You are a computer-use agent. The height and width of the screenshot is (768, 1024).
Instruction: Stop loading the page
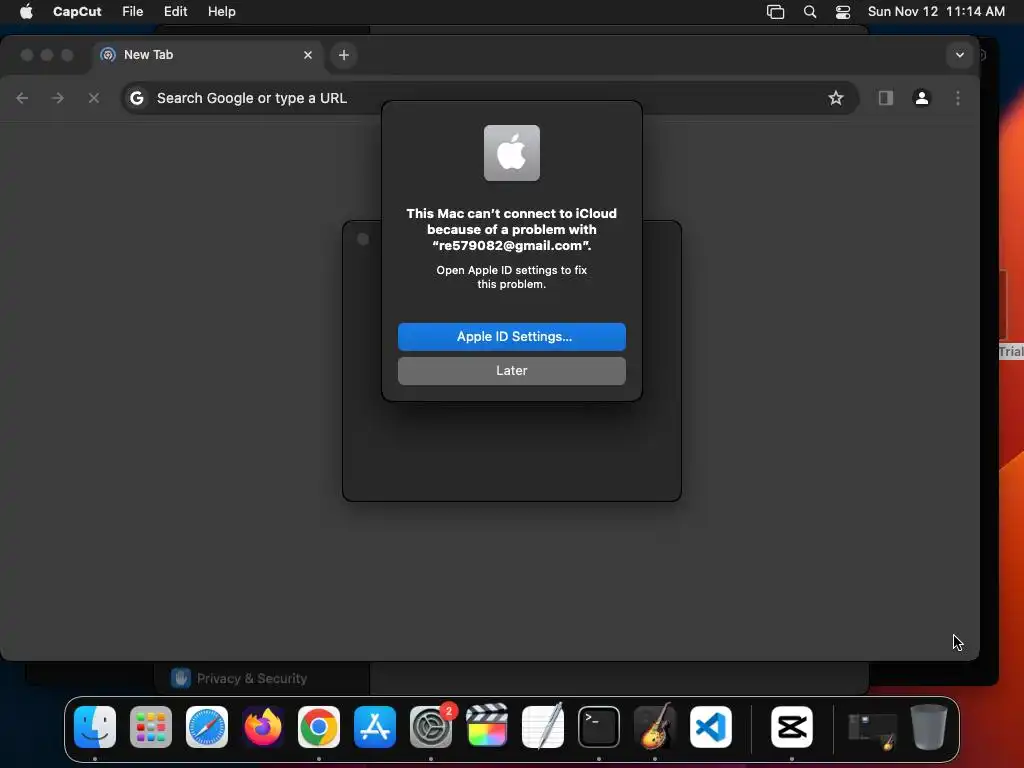point(93,98)
